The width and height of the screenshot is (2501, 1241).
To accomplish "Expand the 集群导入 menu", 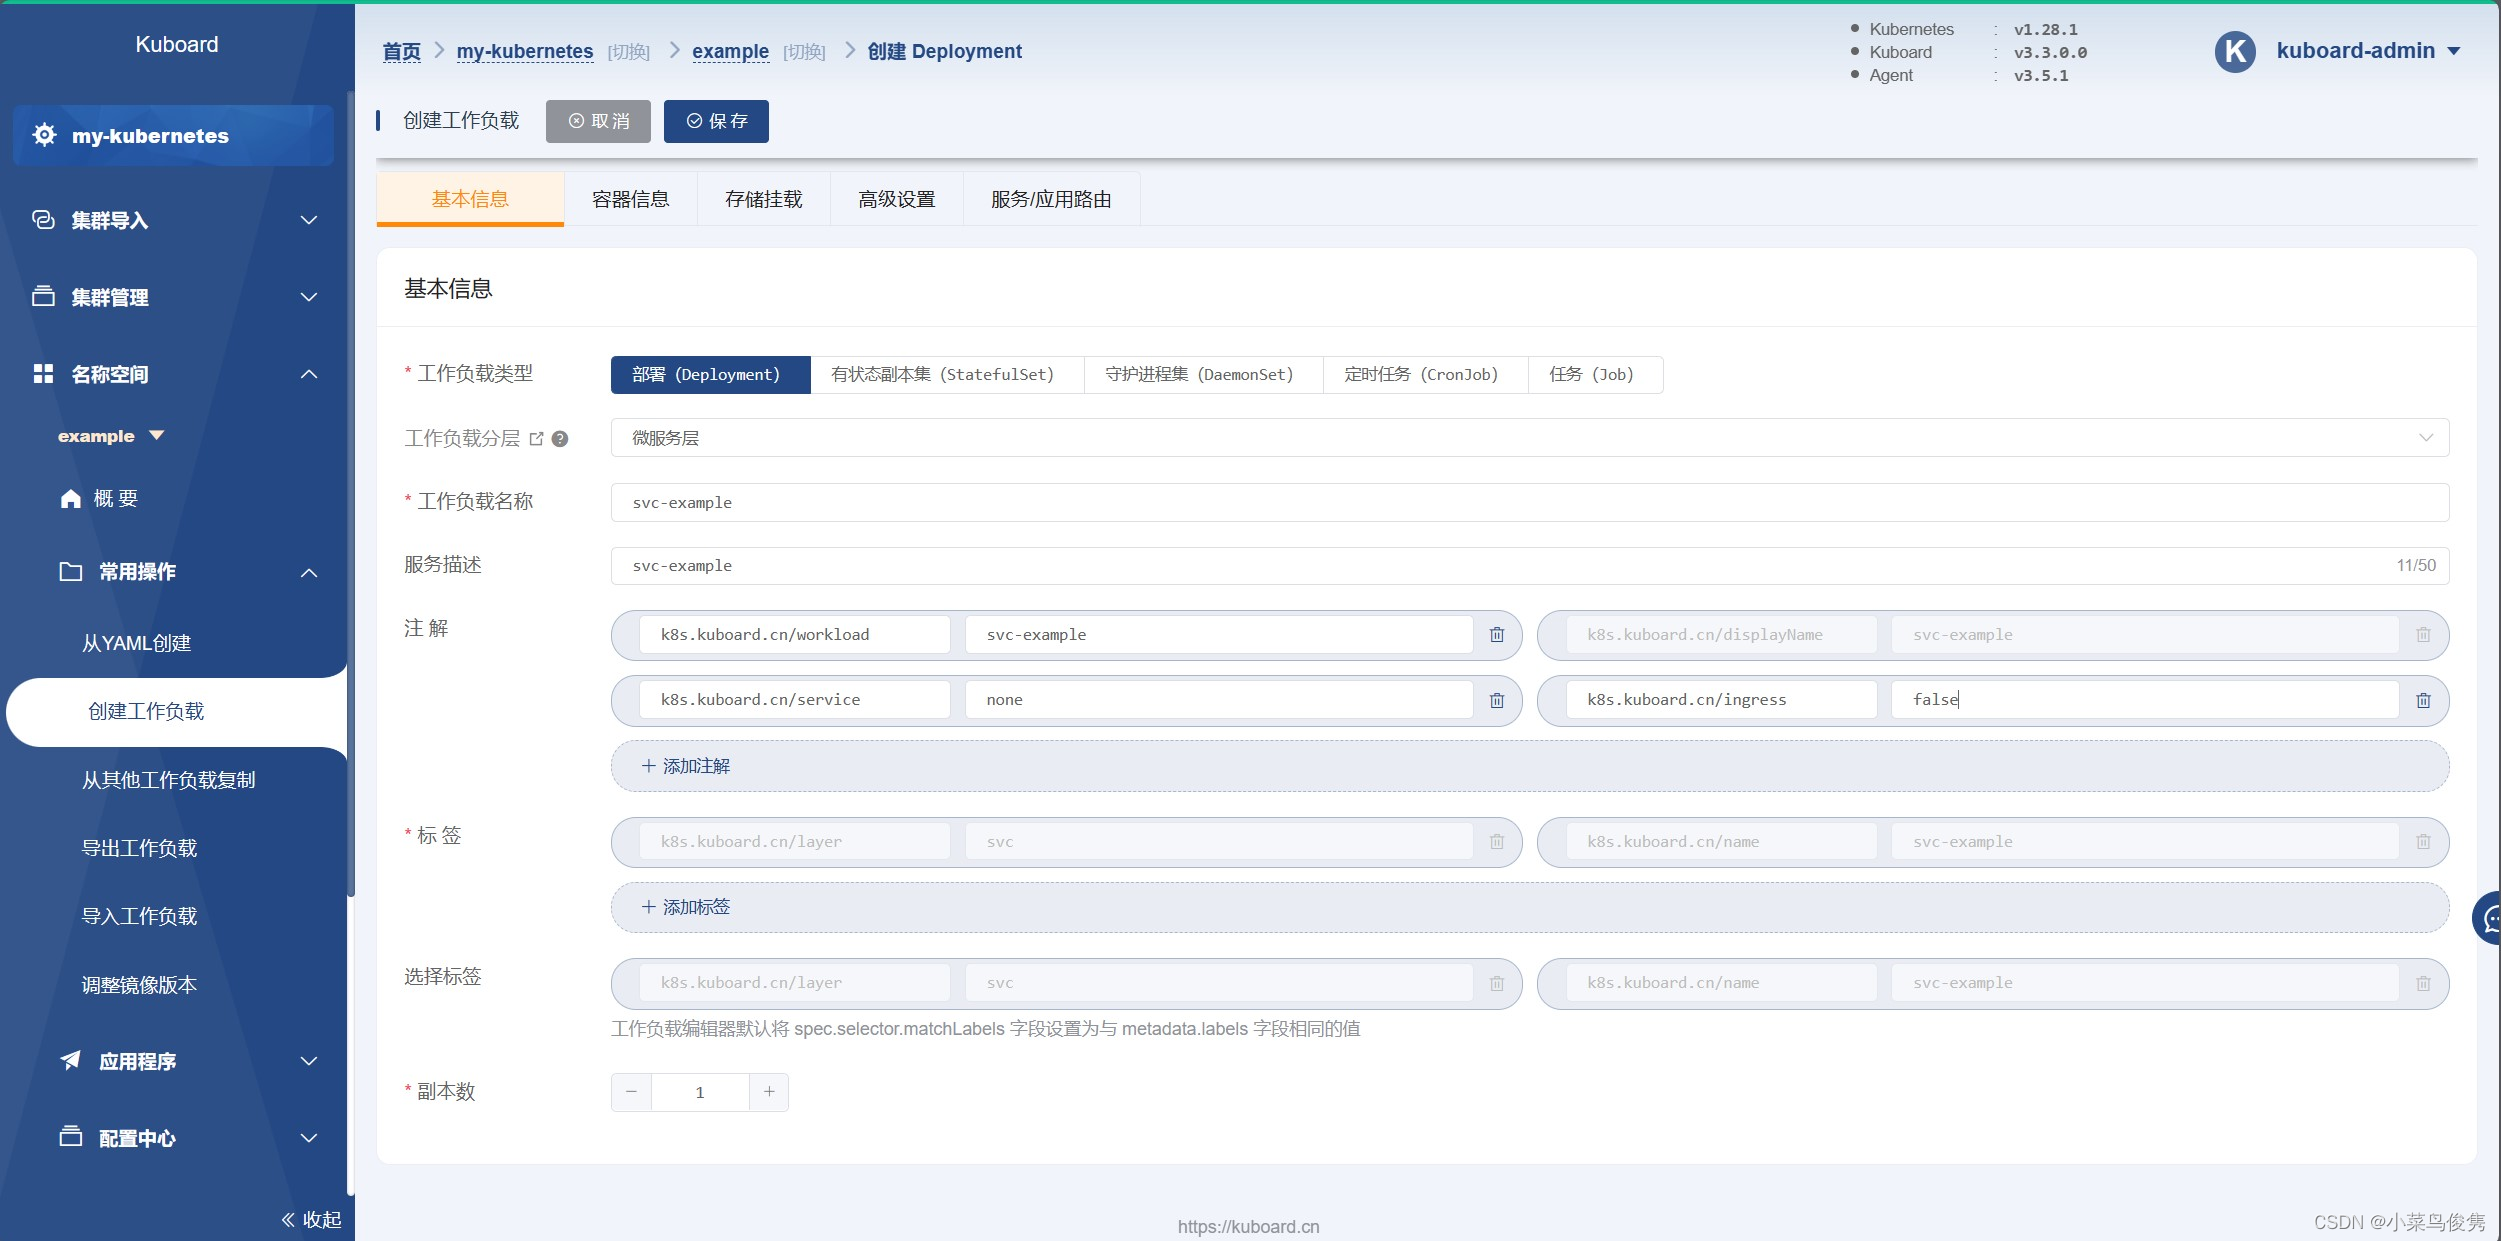I will 309,220.
